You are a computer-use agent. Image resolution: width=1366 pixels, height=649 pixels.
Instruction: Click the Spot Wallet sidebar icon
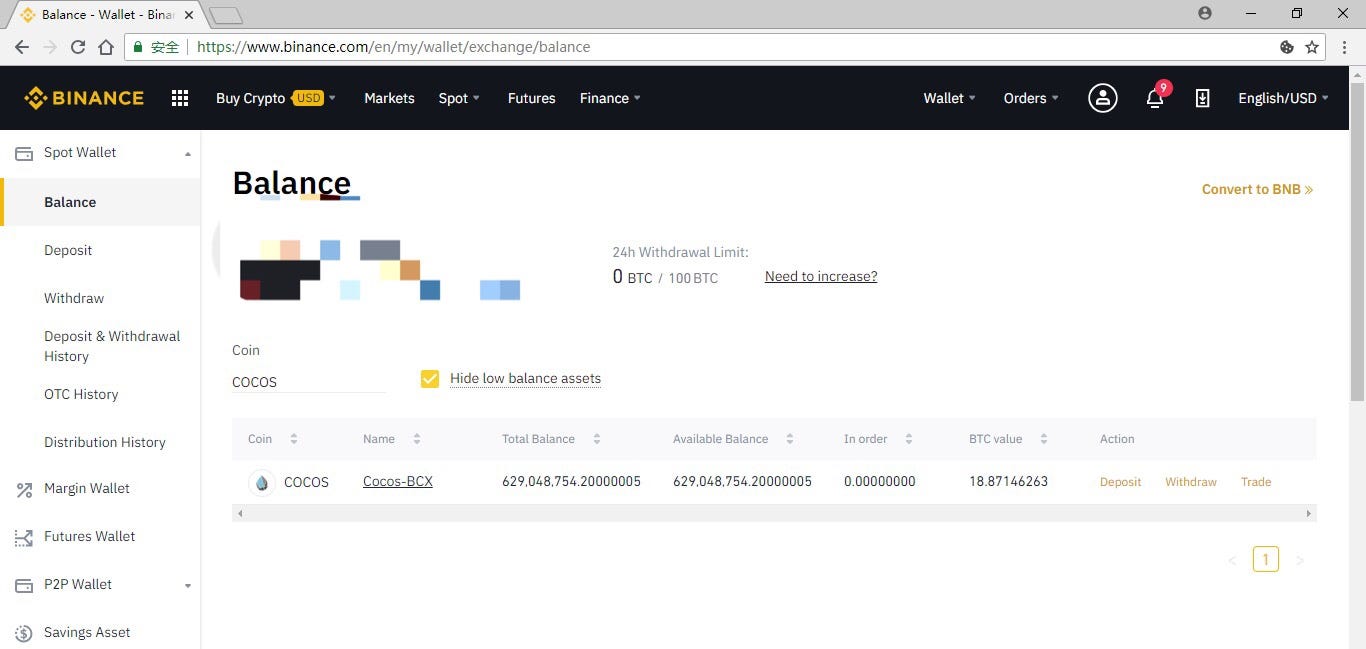(x=24, y=153)
